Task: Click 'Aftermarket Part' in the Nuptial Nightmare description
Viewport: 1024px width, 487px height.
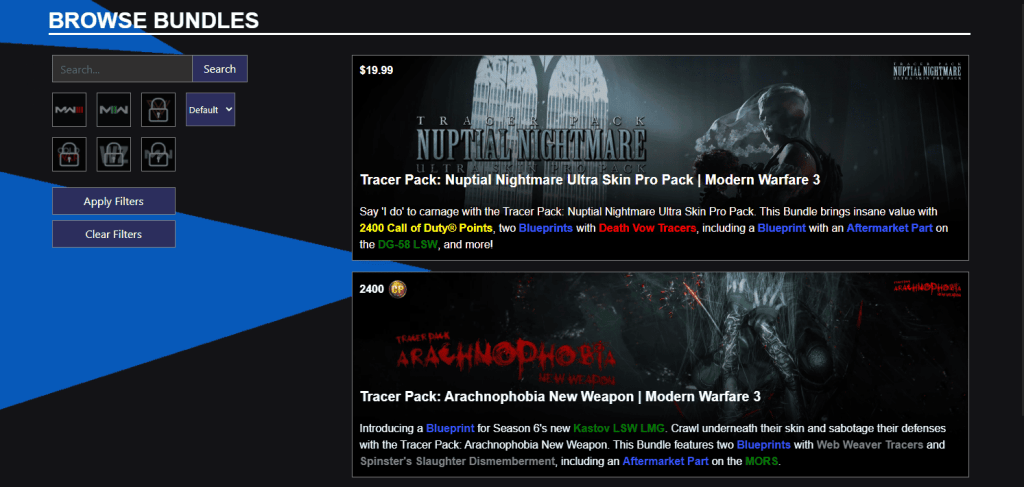Action: (x=891, y=228)
